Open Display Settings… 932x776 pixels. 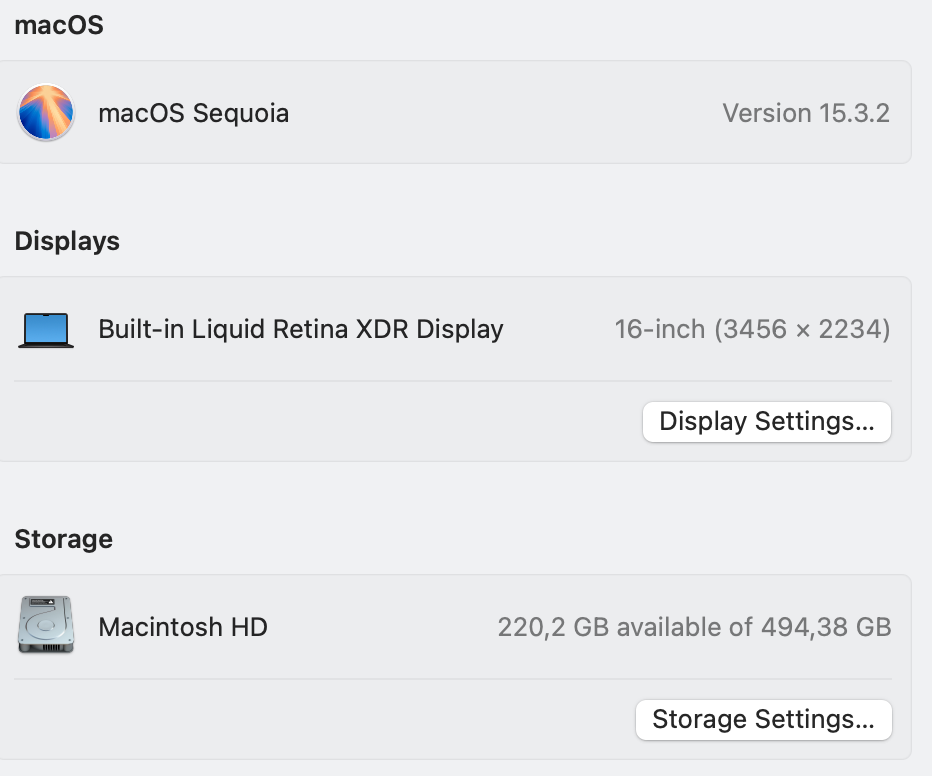tap(767, 422)
